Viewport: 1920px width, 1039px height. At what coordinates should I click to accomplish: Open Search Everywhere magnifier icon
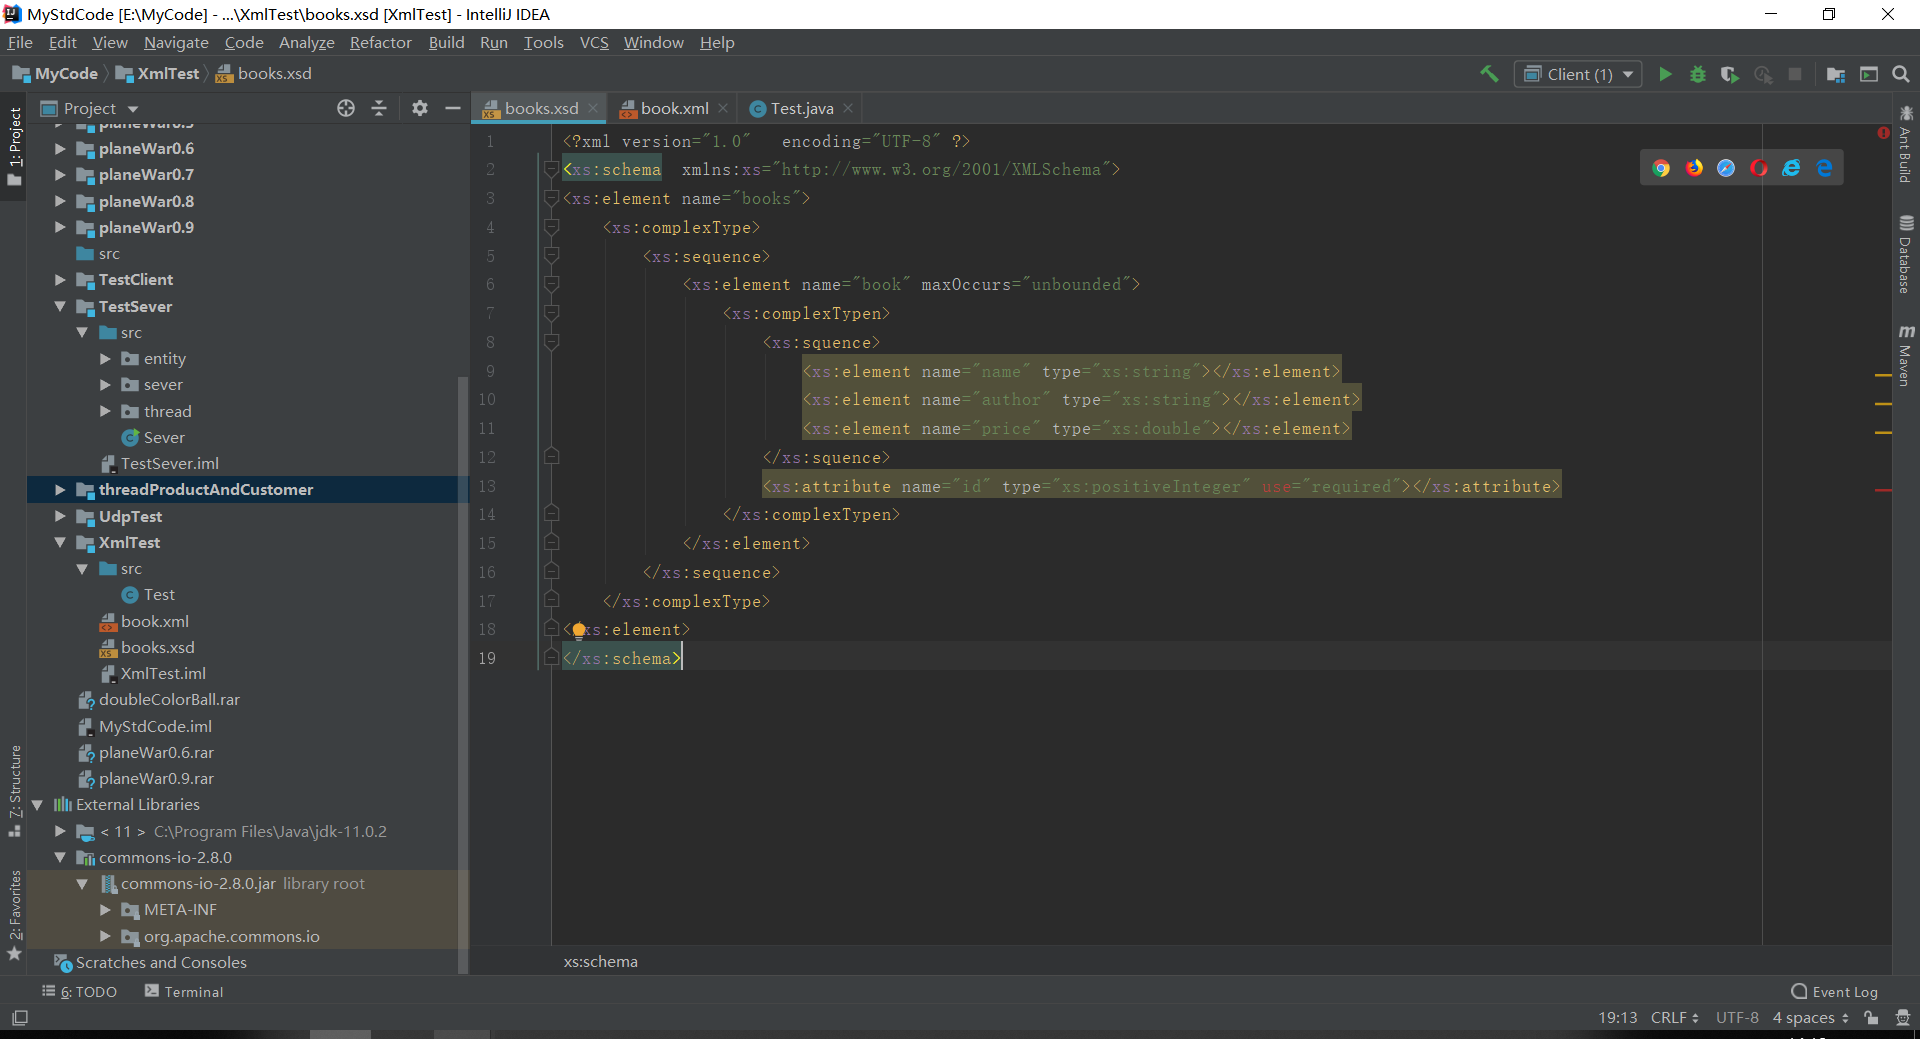pos(1901,74)
